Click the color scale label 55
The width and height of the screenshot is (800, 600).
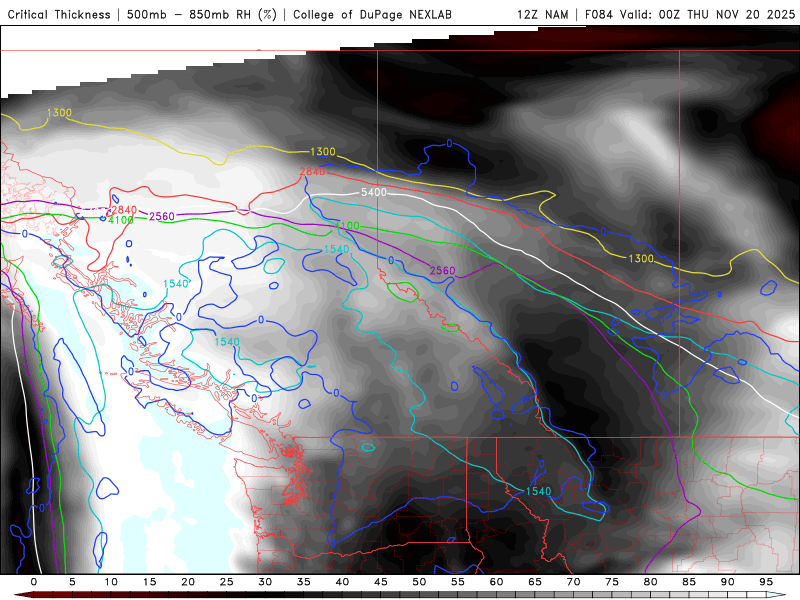click(x=458, y=582)
